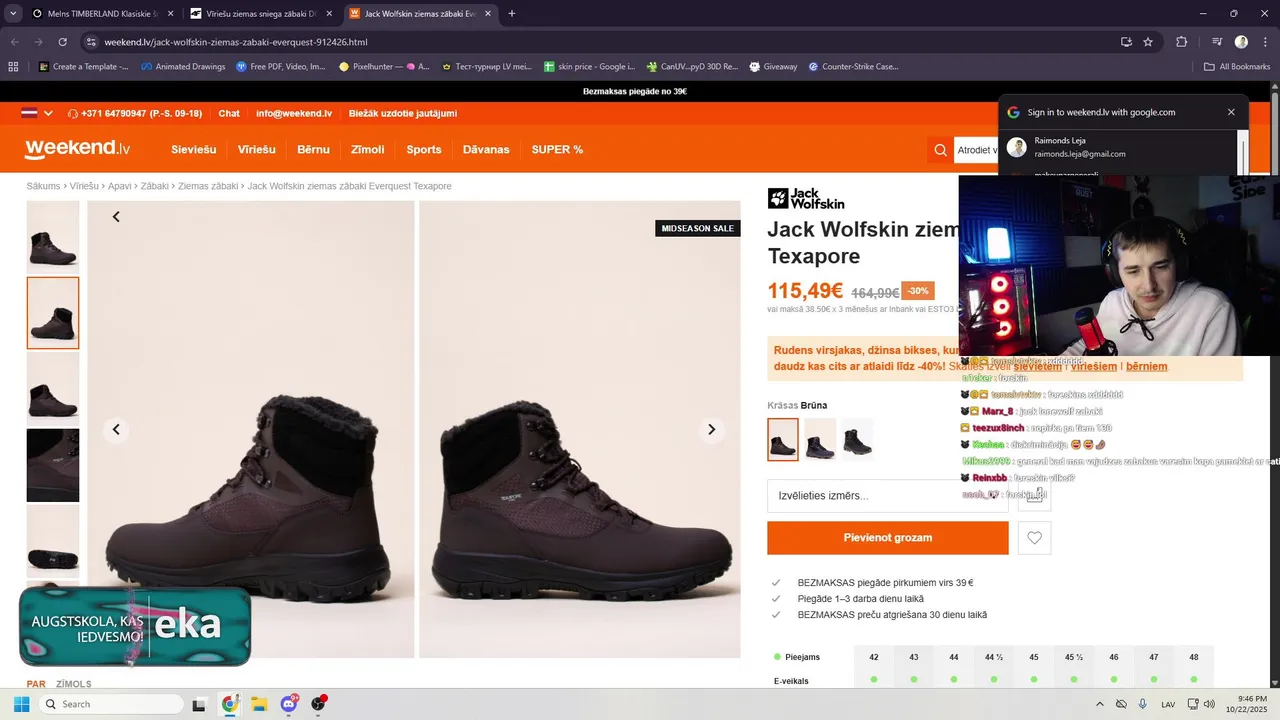The image size is (1280, 720).
Task: Open the Chrome apps grid icon
Action: (13, 67)
